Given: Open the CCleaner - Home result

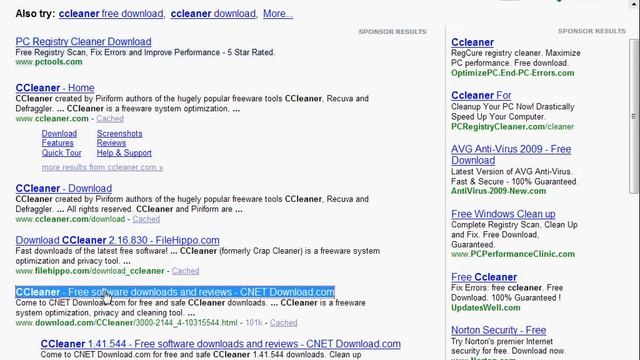Looking at the screenshot, I should [x=55, y=88].
